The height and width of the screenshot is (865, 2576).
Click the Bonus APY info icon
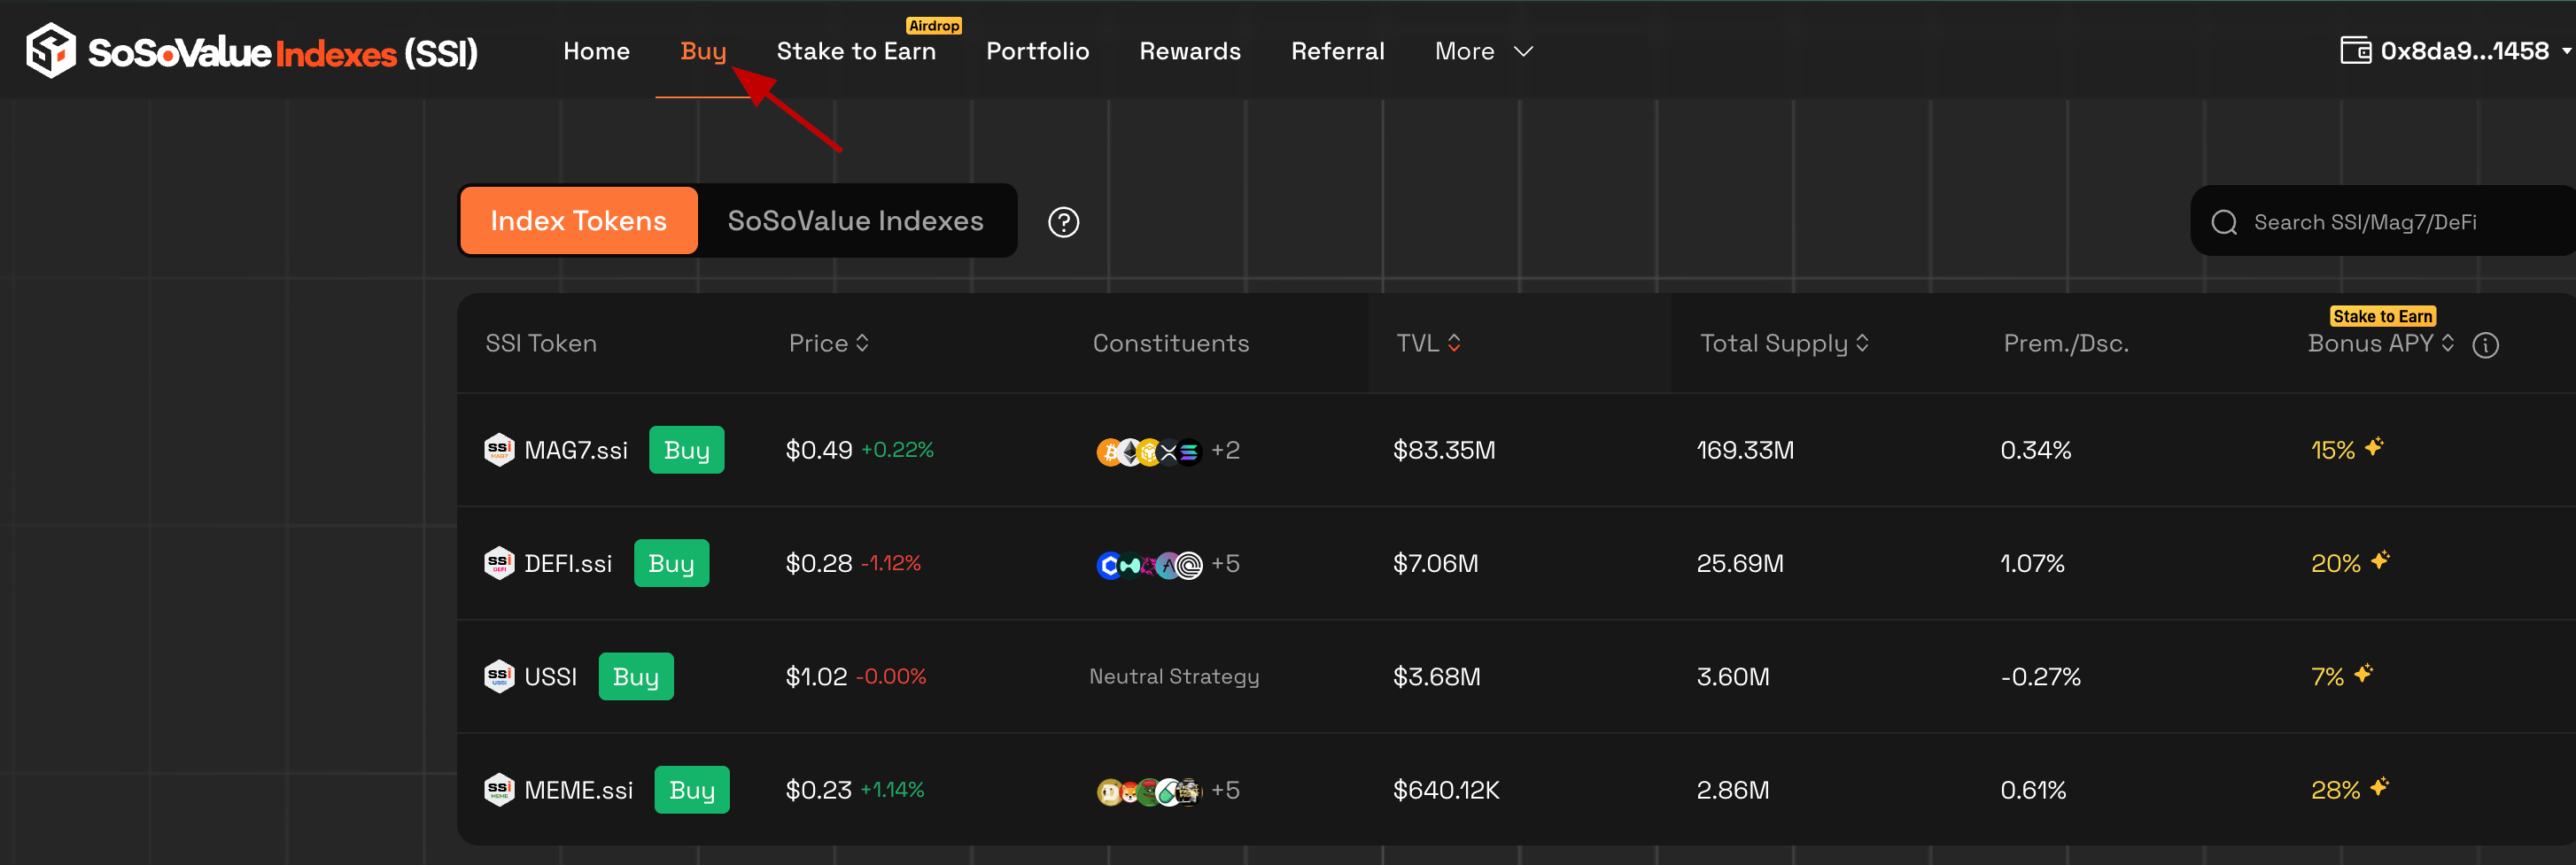[2485, 345]
